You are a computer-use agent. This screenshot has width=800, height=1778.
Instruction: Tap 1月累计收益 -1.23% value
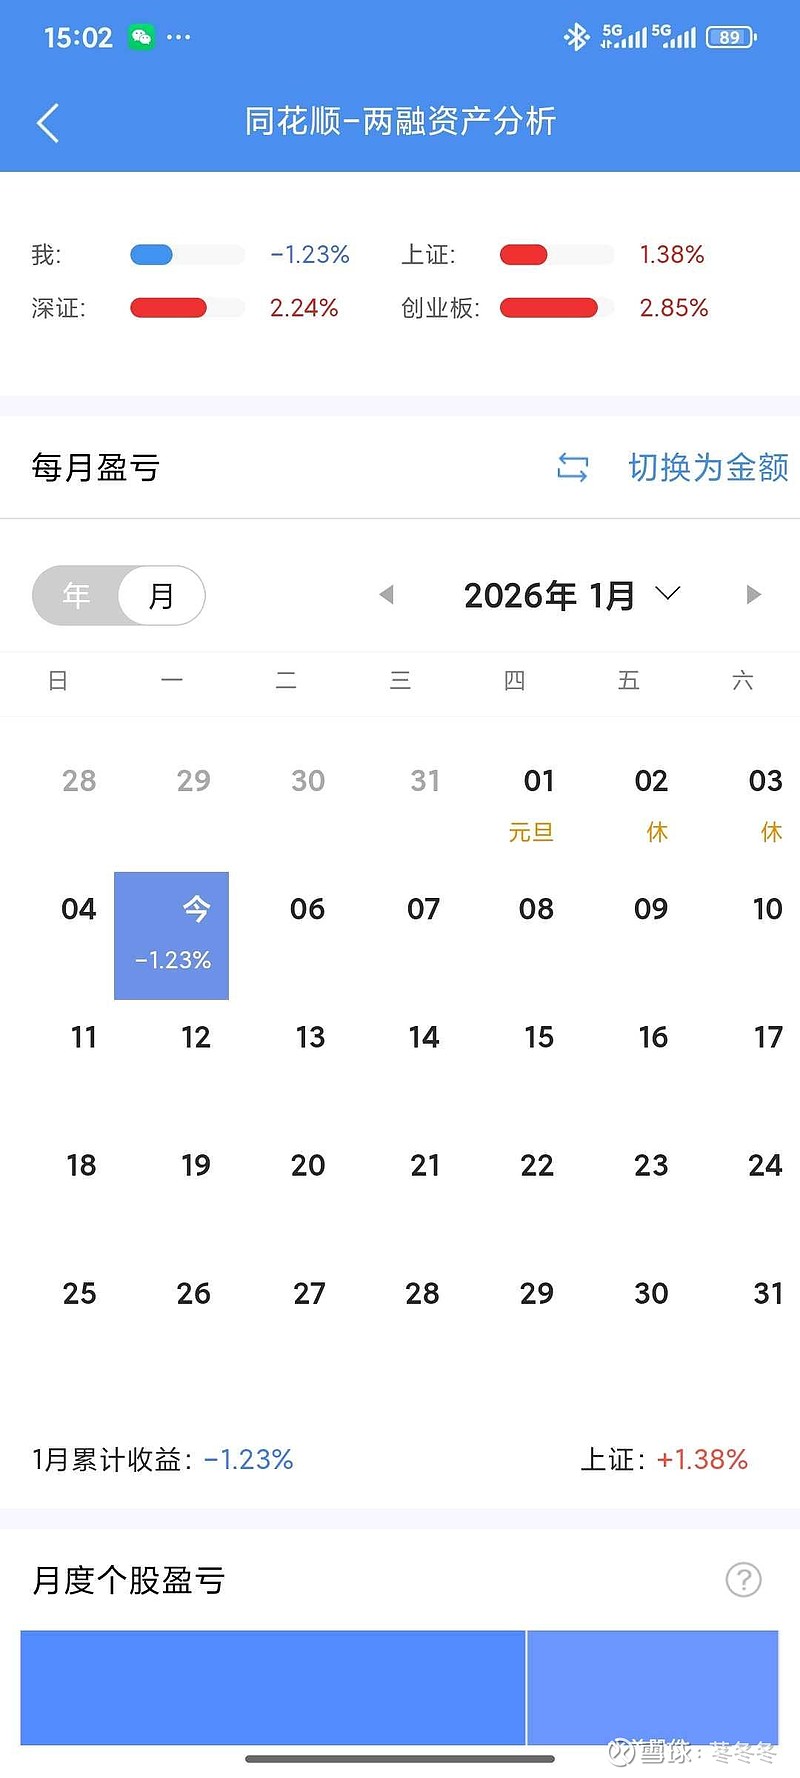point(248,1460)
